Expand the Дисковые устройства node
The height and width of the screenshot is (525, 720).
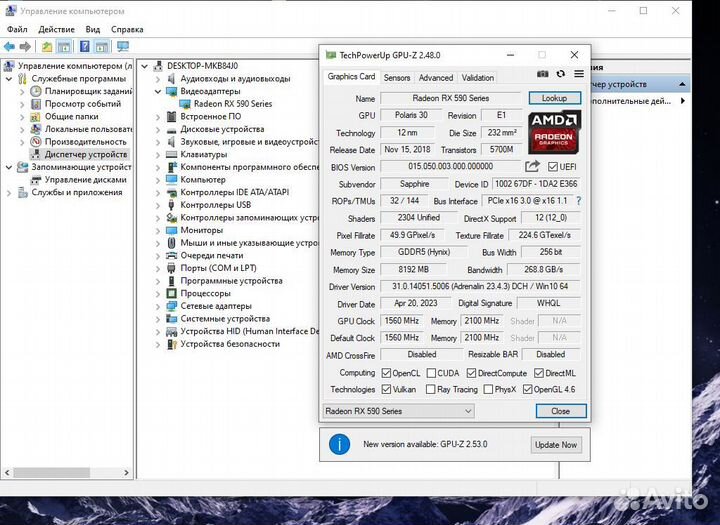(158, 130)
